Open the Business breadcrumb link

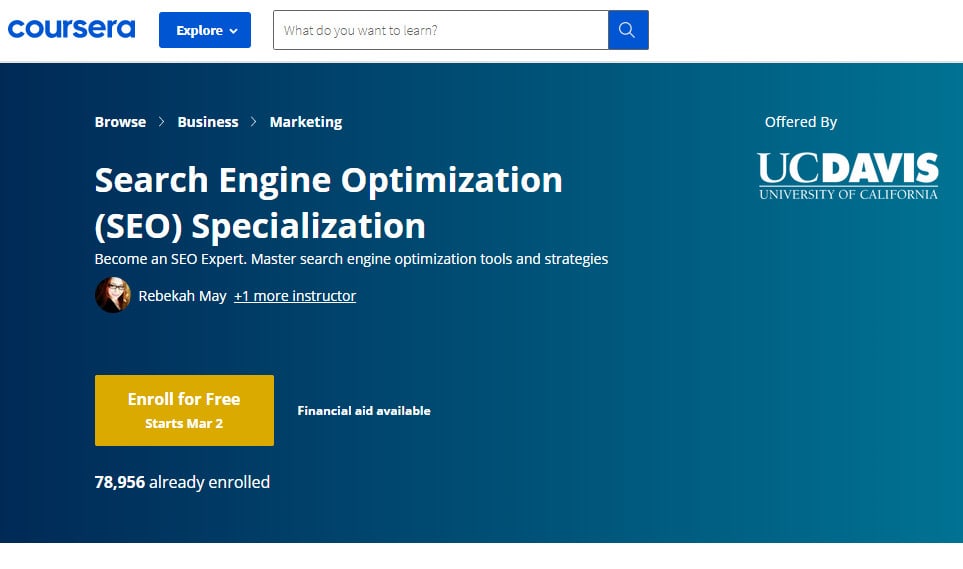point(208,122)
